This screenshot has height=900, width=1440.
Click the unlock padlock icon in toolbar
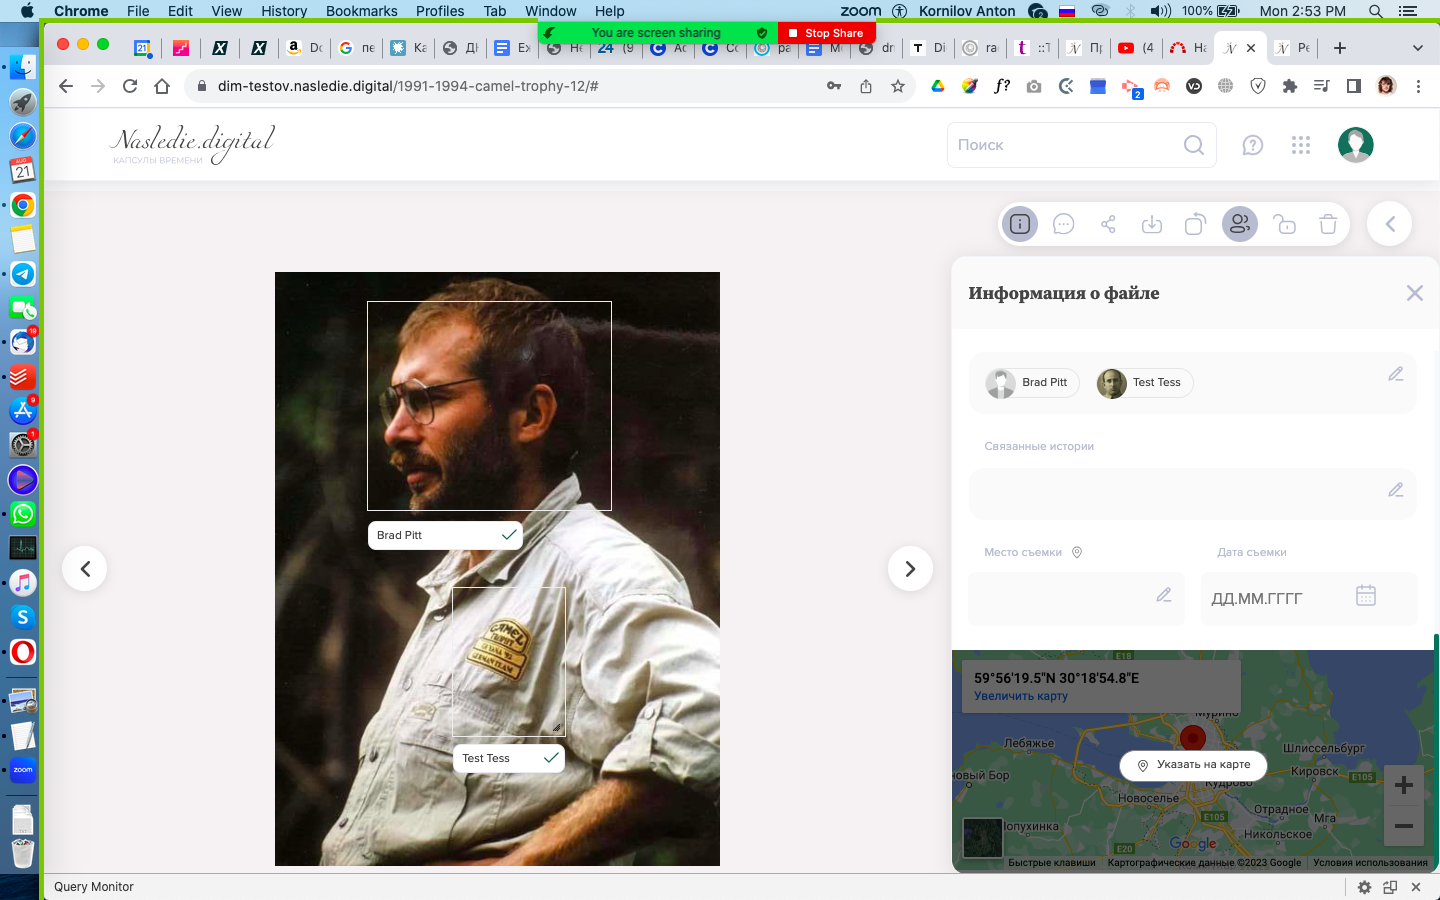[x=1284, y=224]
